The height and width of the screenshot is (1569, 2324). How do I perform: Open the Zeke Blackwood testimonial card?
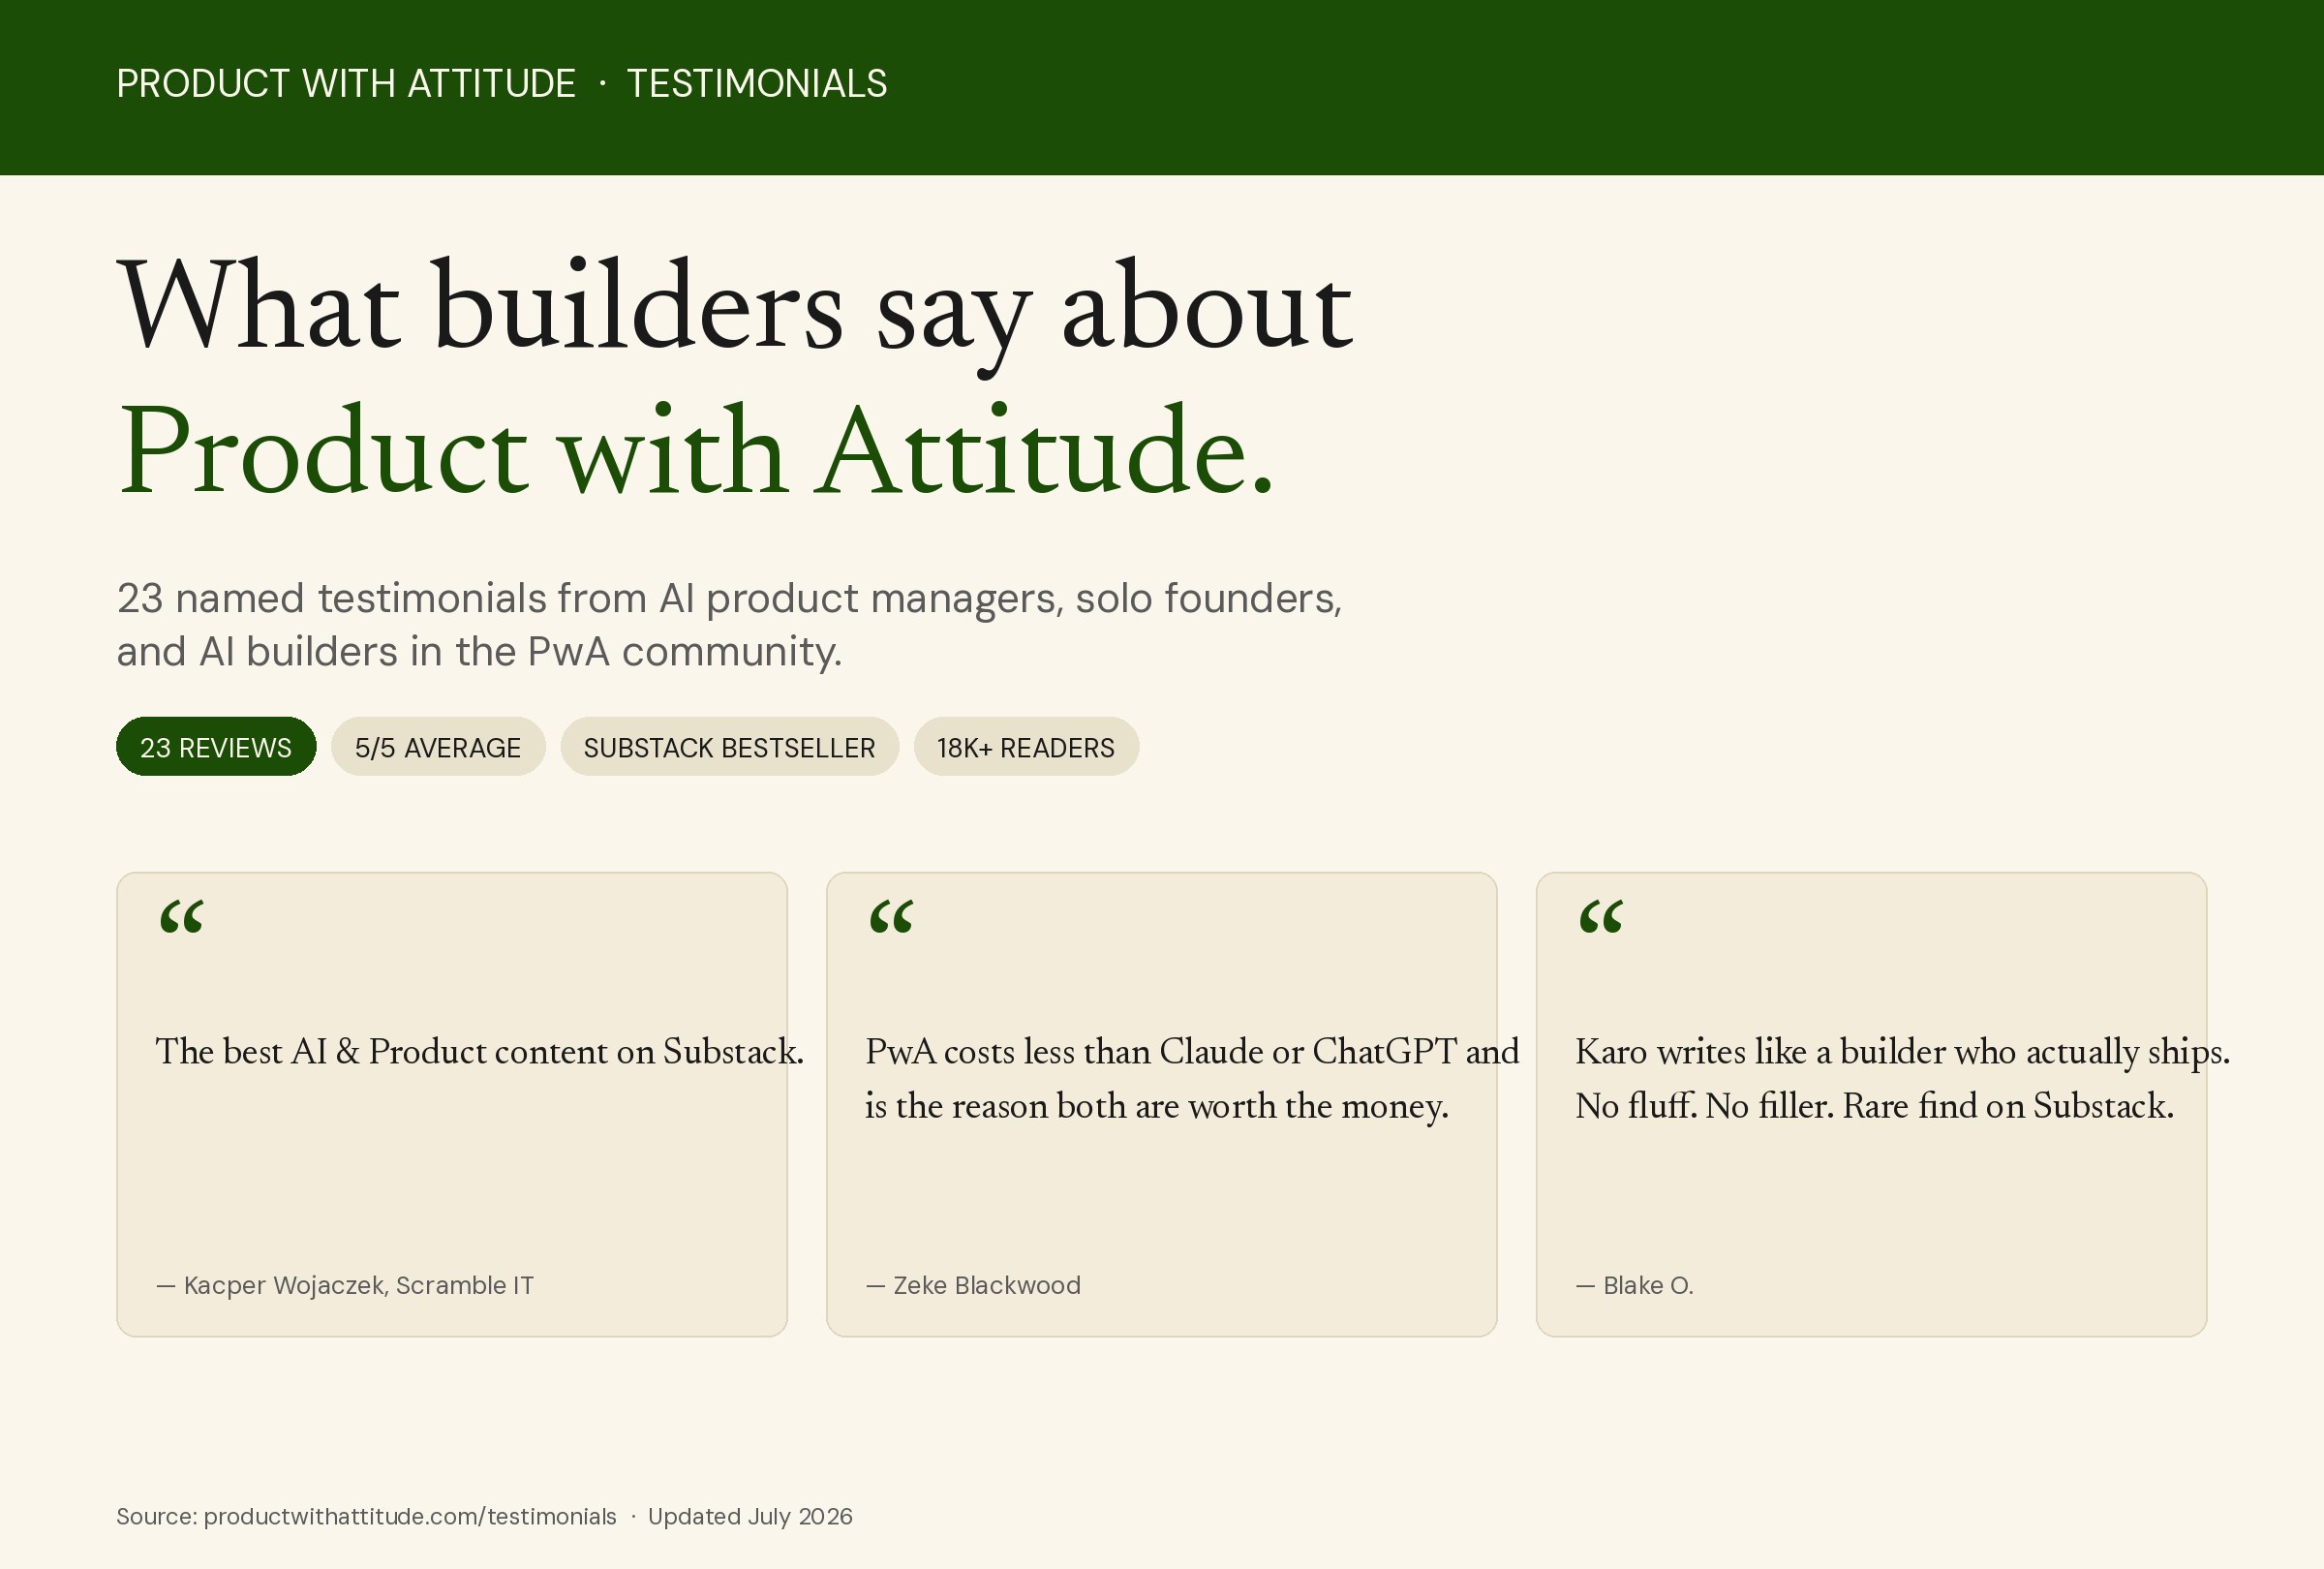pyautogui.click(x=1161, y=1104)
